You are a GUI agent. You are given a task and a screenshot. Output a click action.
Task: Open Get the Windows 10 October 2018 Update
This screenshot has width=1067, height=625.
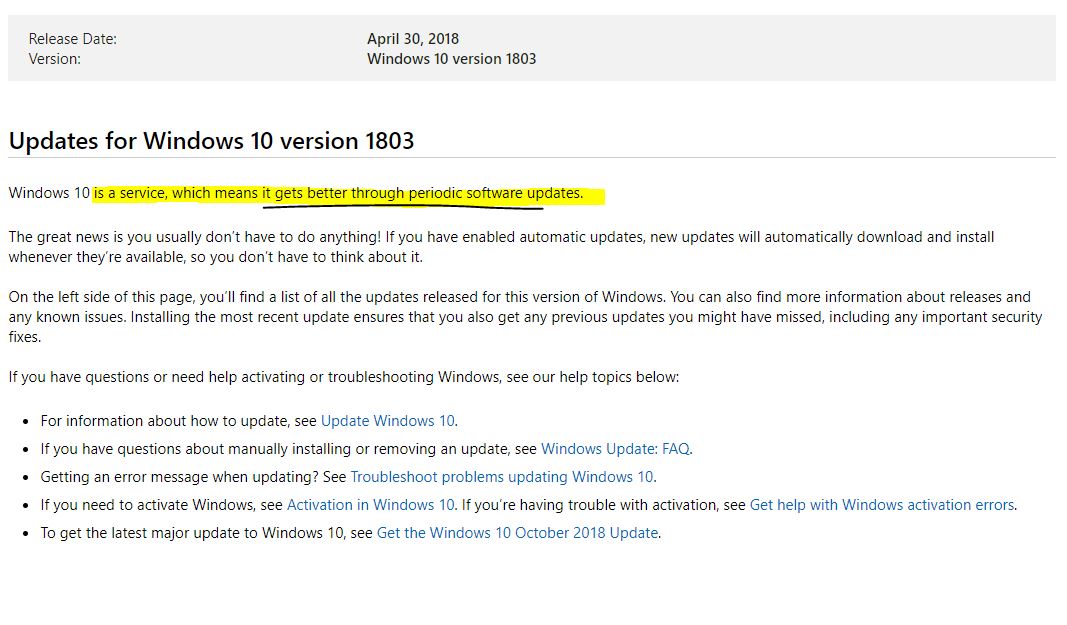coord(517,533)
